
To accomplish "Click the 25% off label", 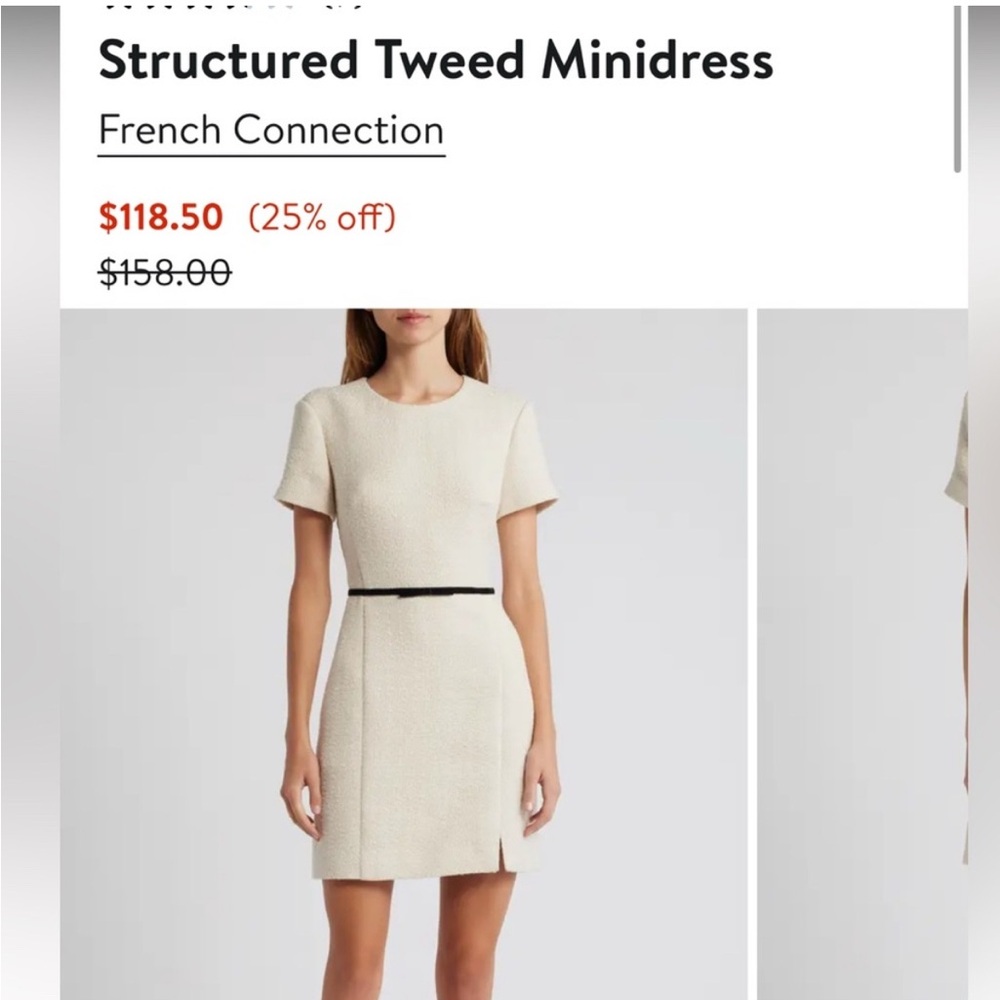I will click(323, 215).
